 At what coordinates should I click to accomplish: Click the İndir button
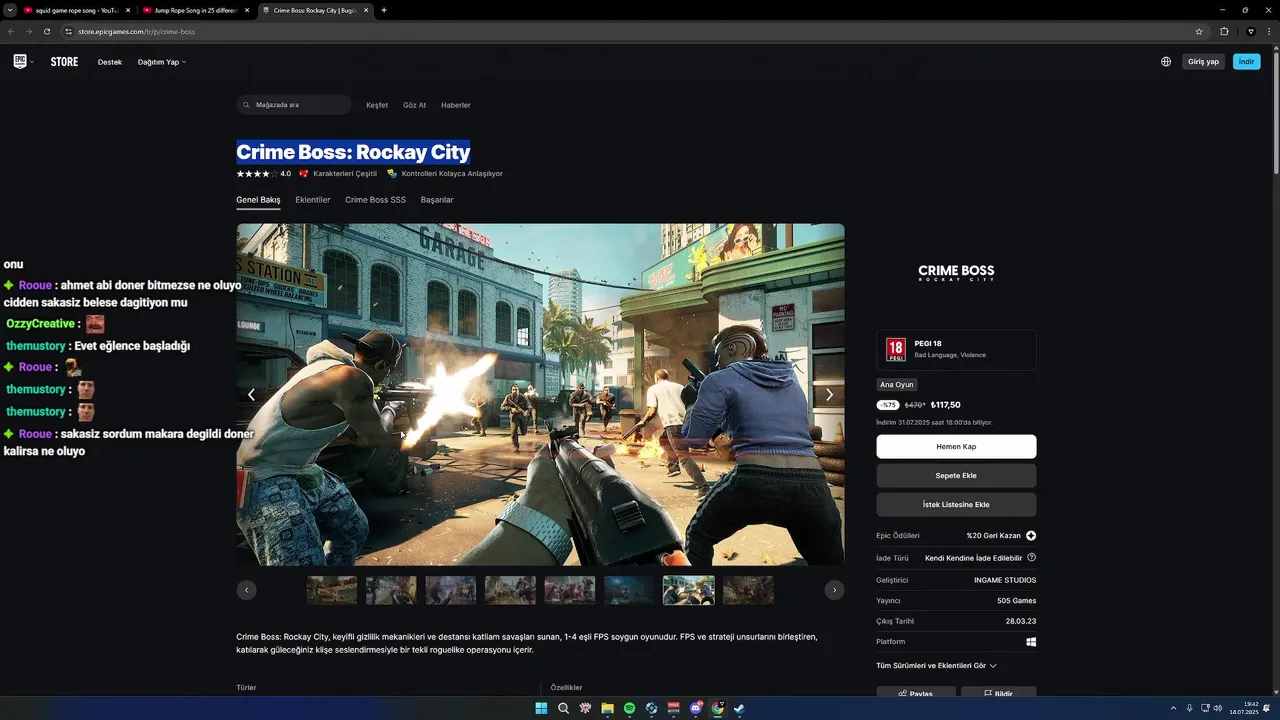(1246, 62)
